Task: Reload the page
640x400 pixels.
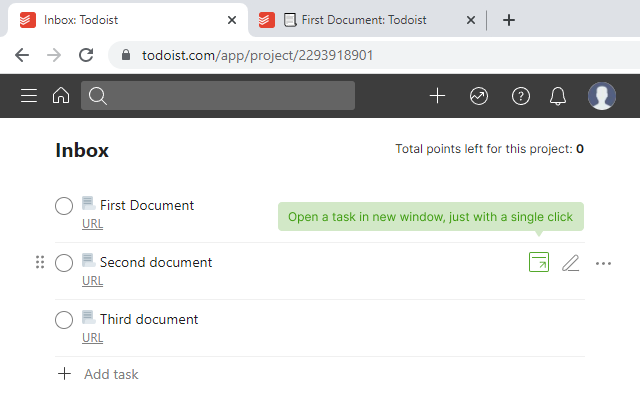Action: tap(86, 55)
